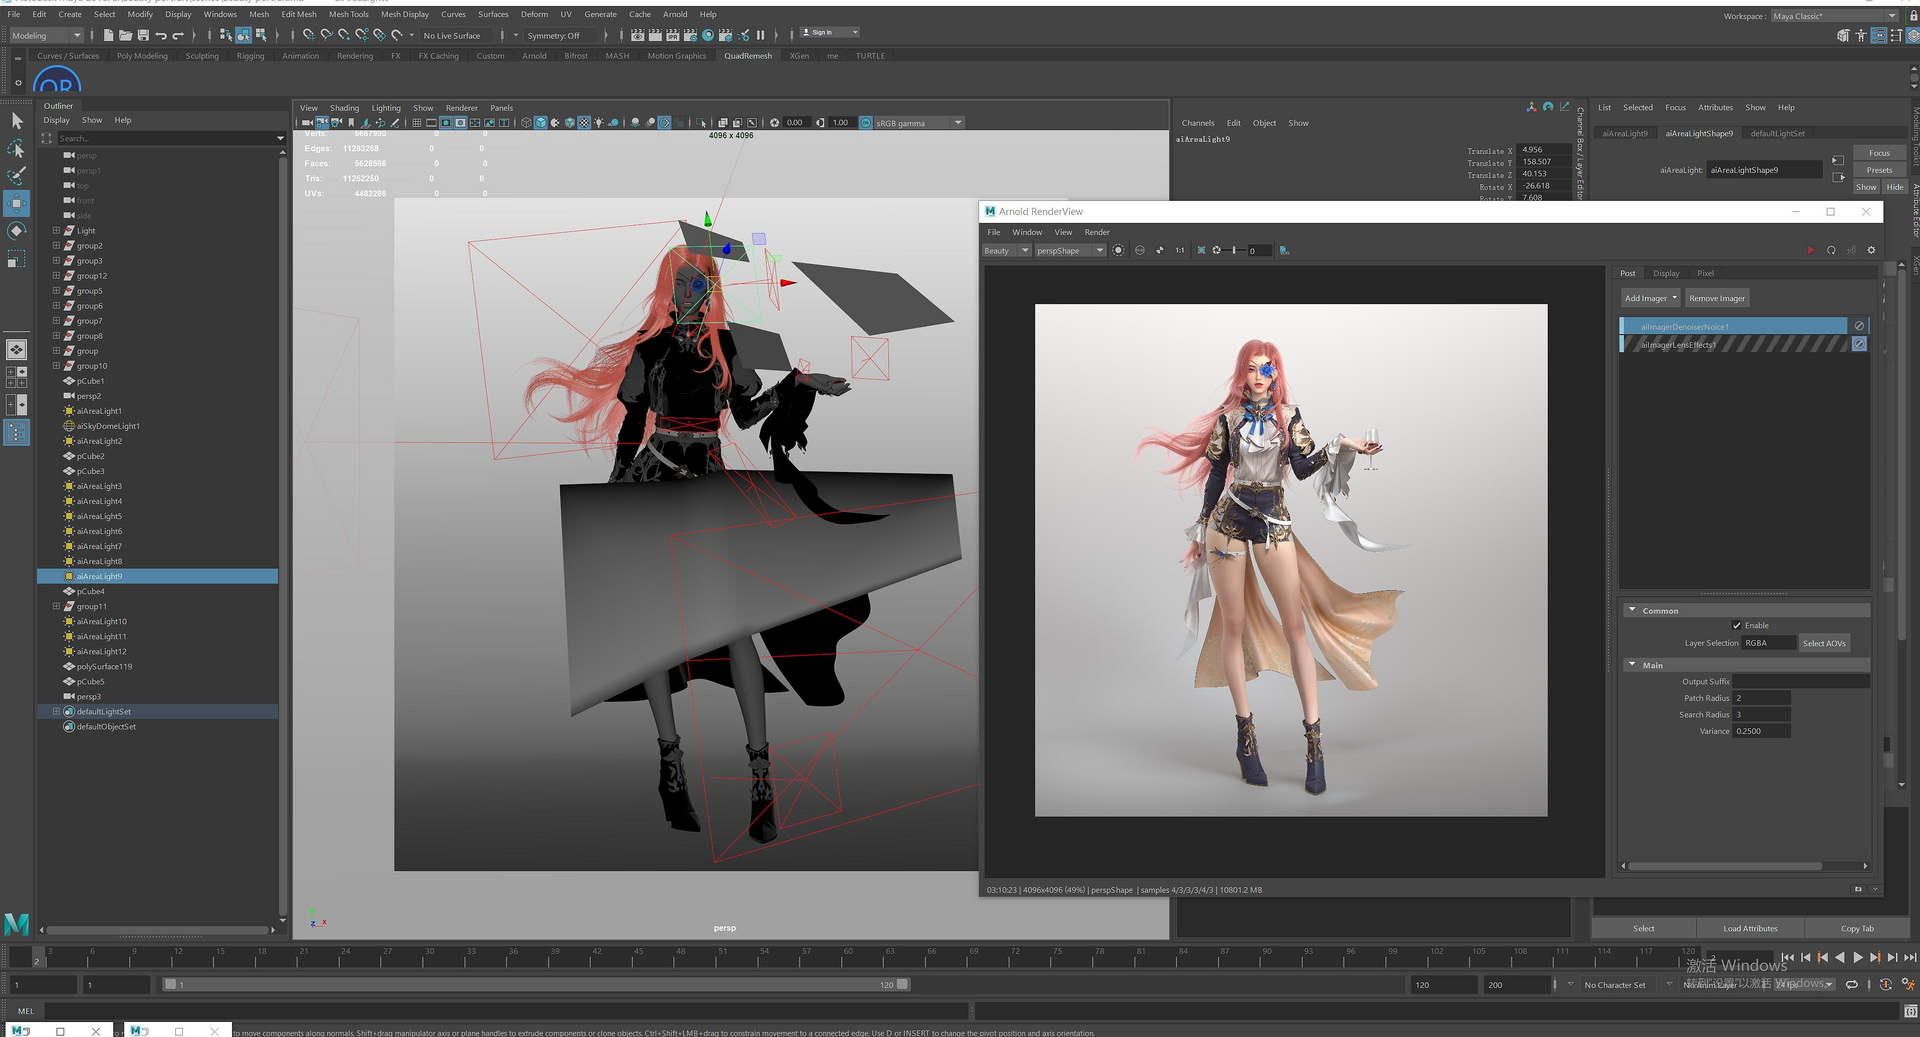Screen dimensions: 1920x1037
Task: Click RenderView exposure slider
Action: (1232, 251)
